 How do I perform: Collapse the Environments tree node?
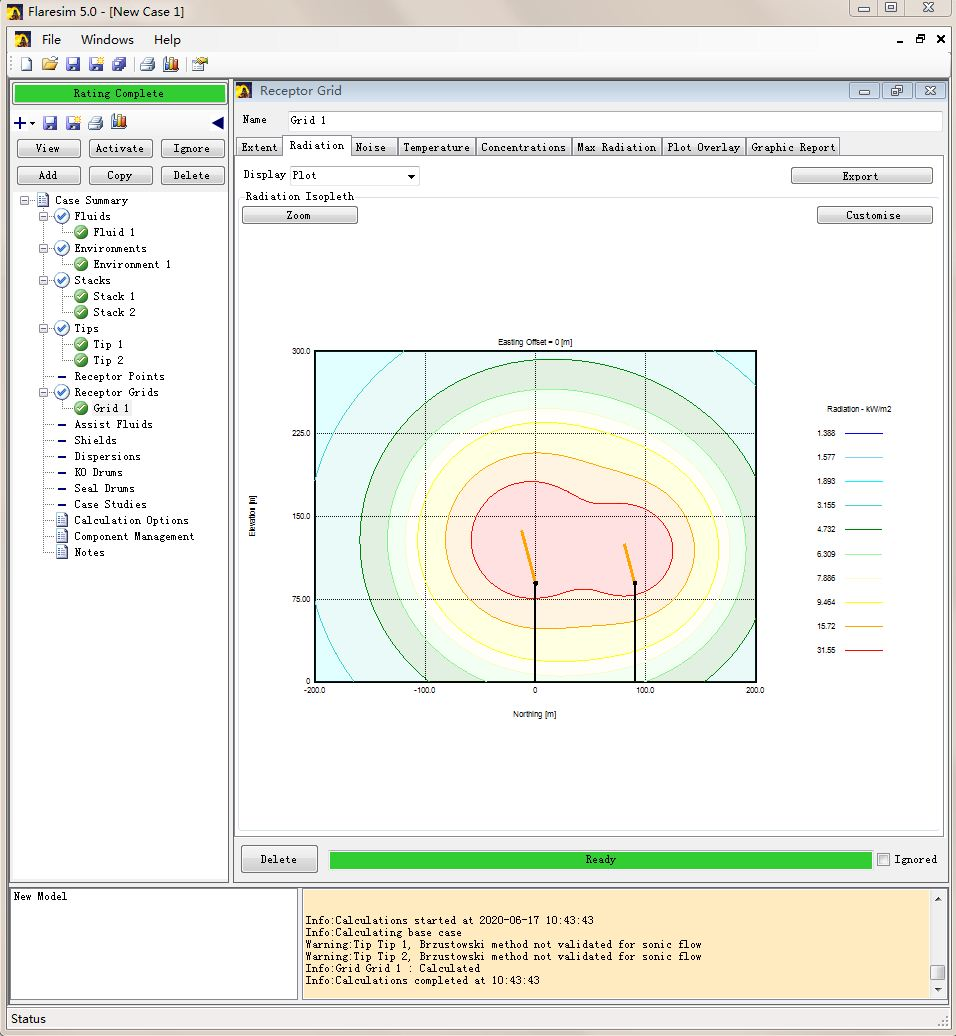tap(44, 248)
